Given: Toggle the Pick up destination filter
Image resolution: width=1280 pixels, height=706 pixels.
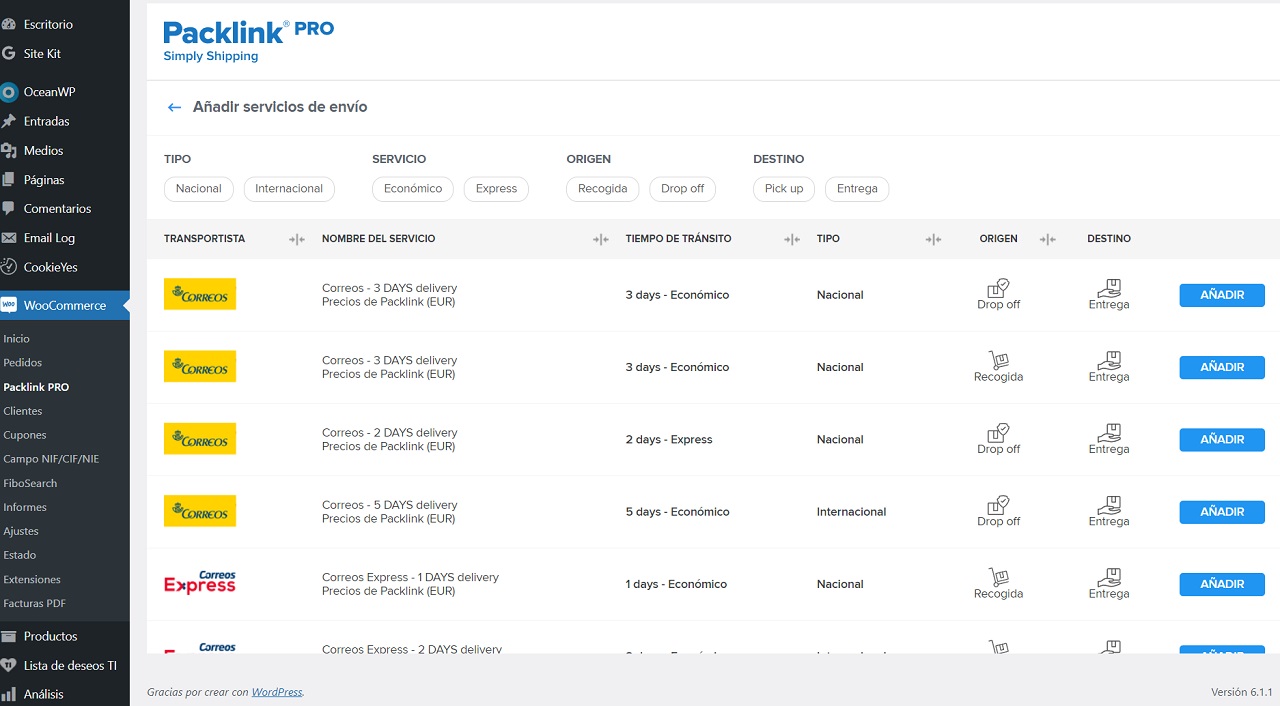Looking at the screenshot, I should click(x=784, y=189).
